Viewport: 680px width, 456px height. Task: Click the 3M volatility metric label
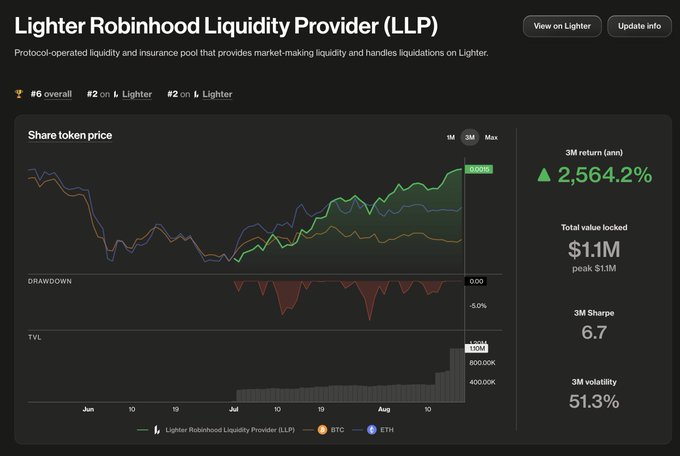[594, 382]
